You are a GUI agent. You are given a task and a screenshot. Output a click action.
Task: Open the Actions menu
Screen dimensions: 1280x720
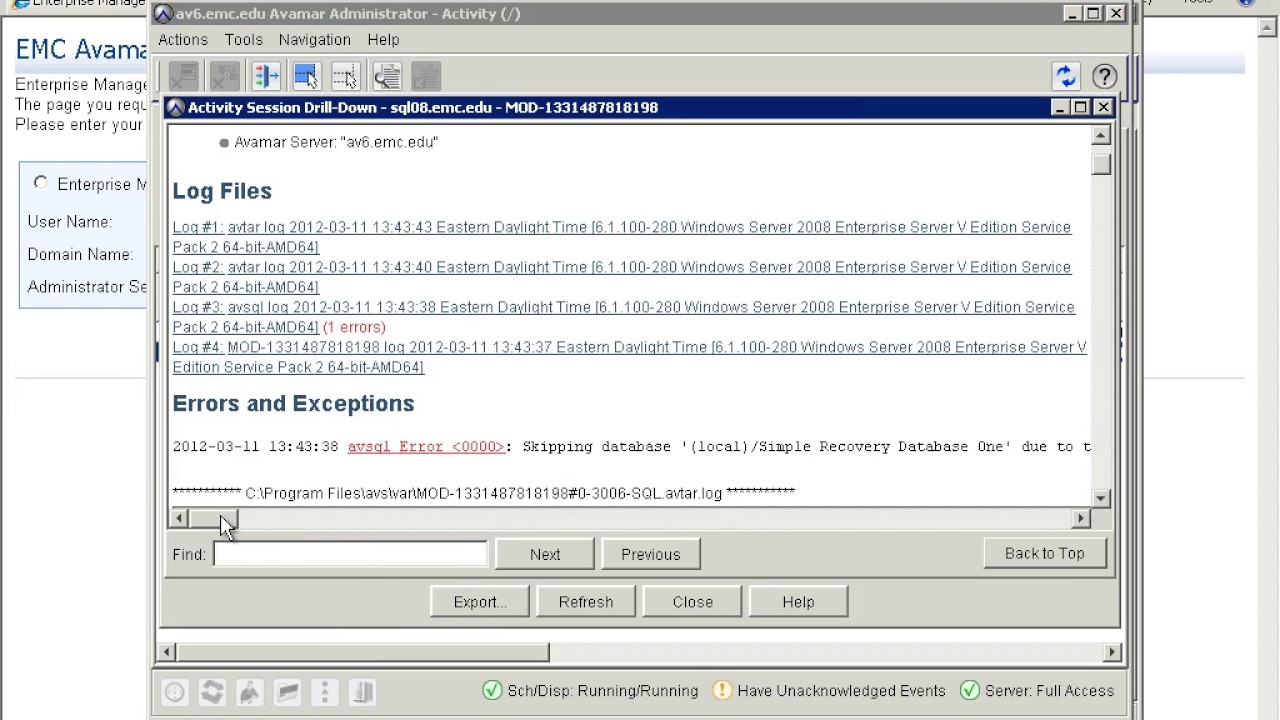point(183,40)
